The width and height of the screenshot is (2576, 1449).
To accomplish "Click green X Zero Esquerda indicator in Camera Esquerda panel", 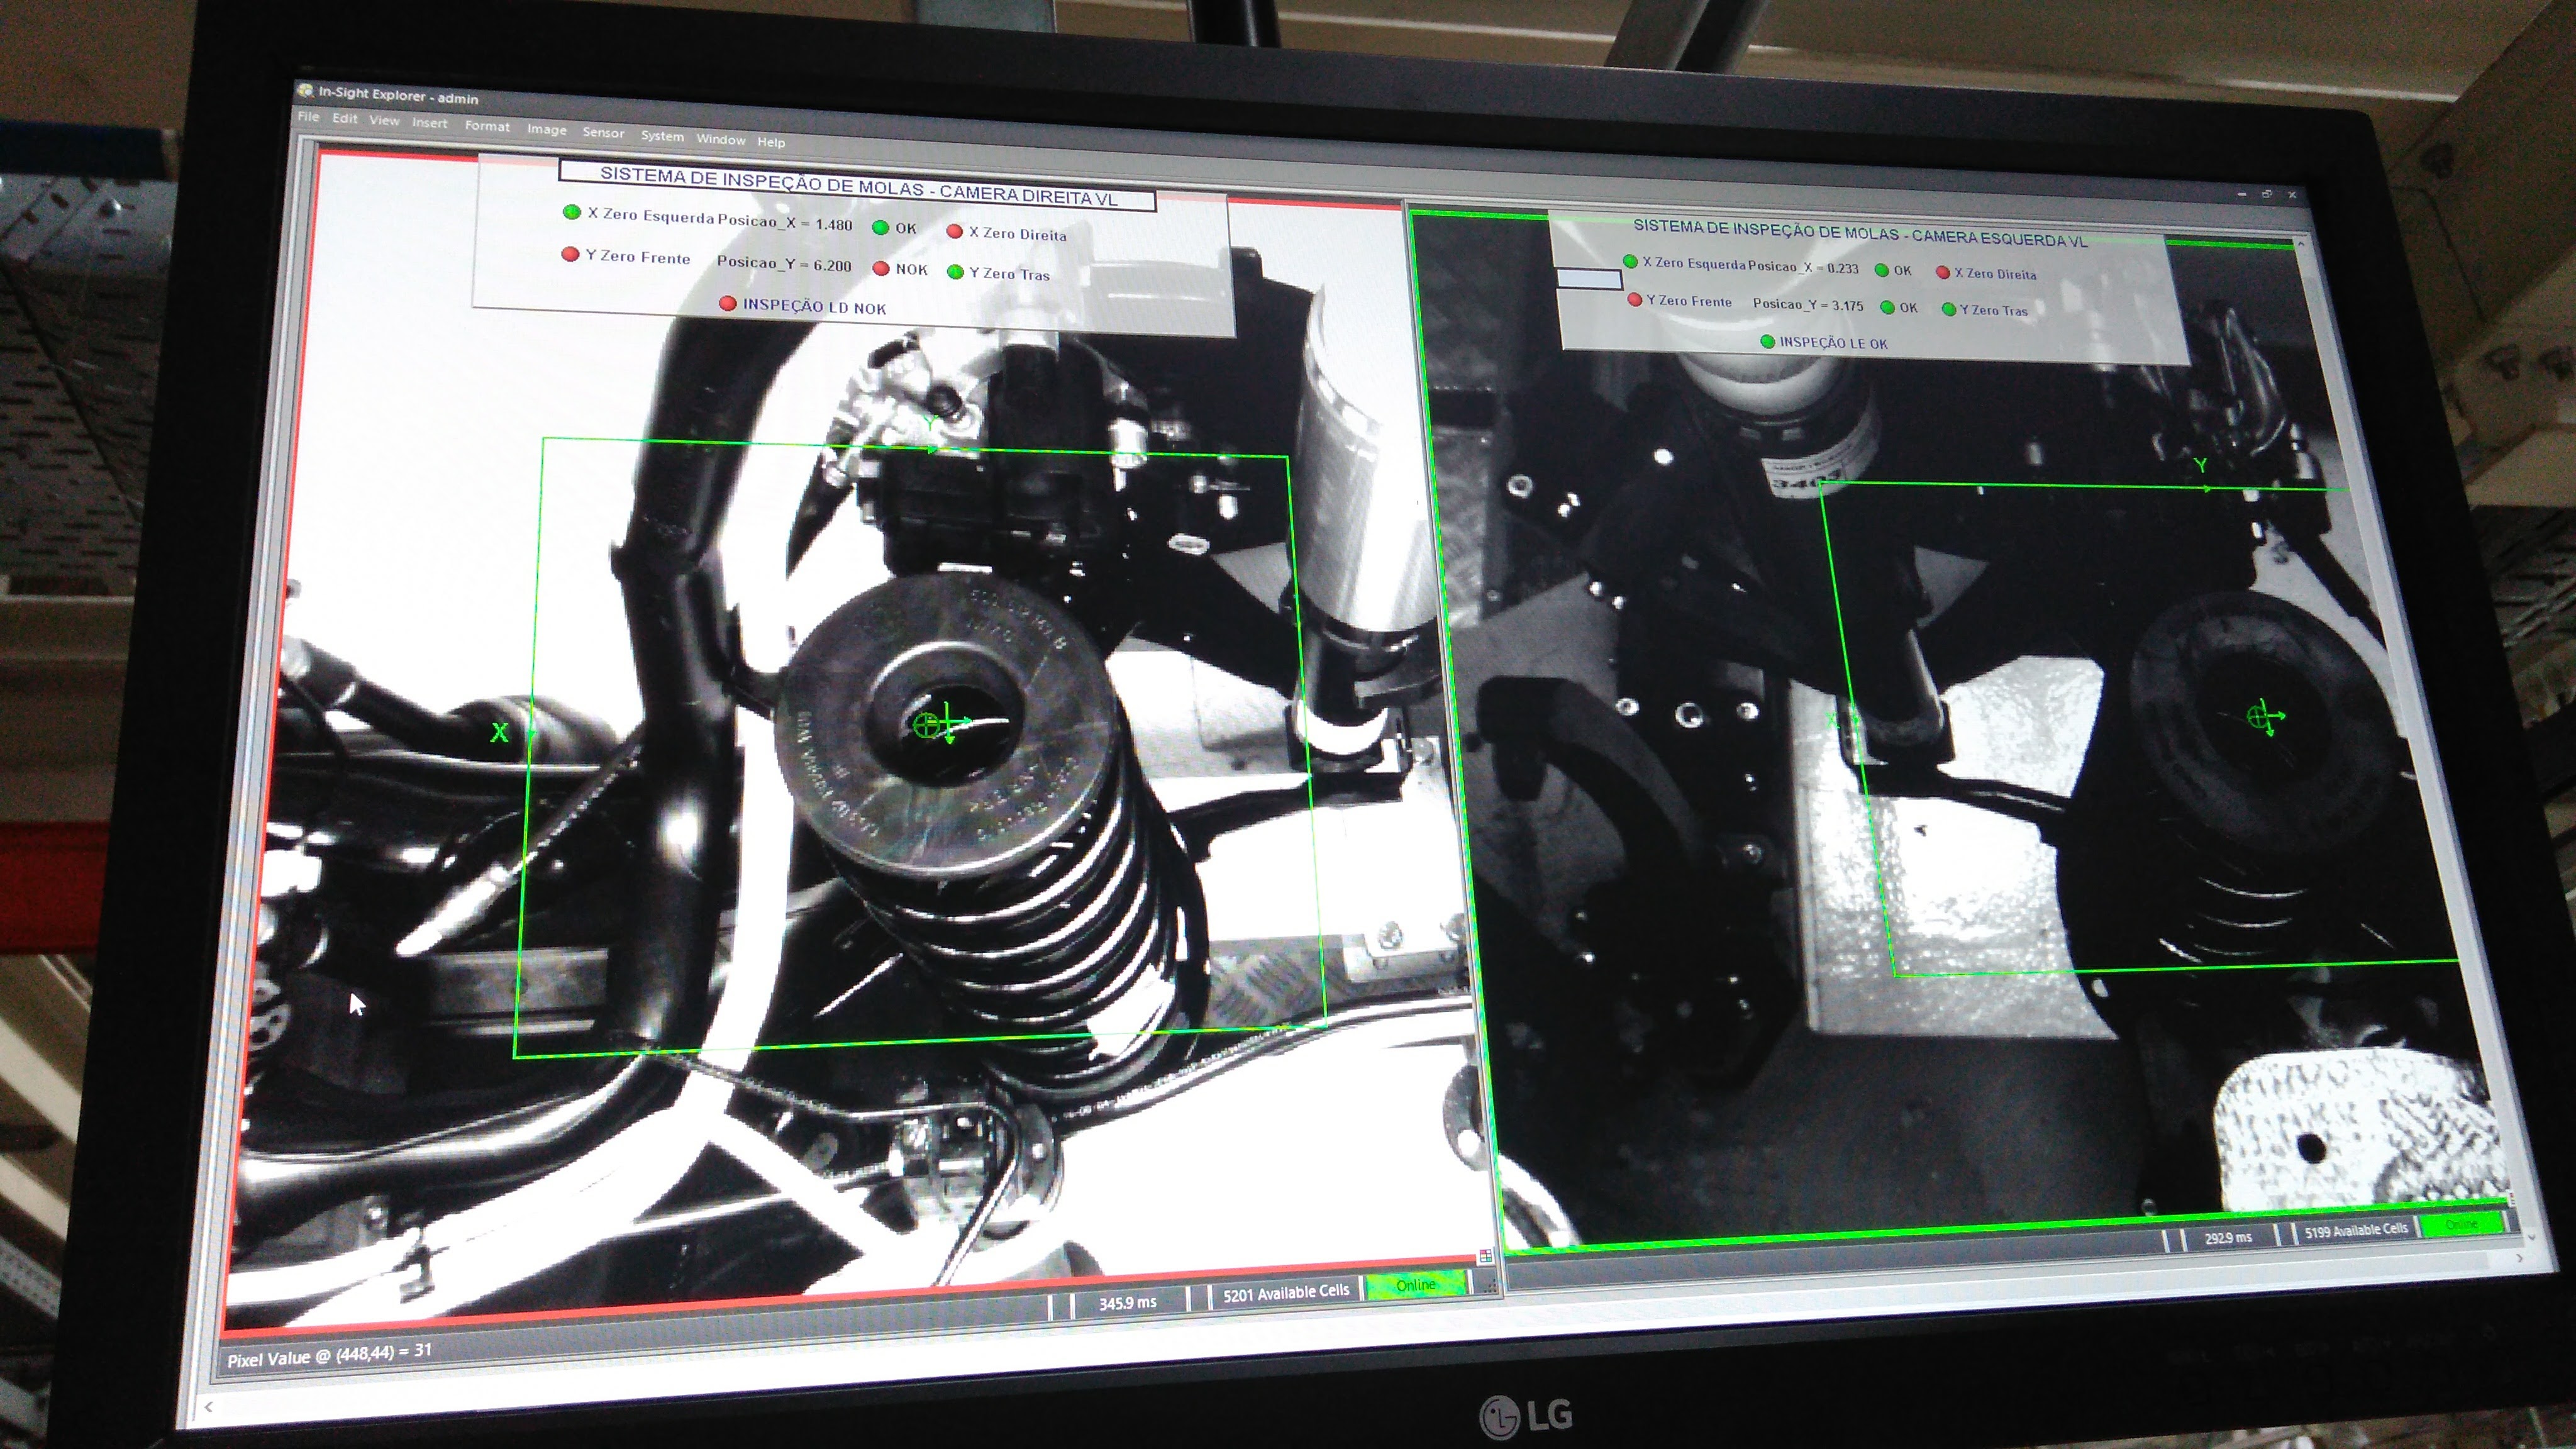I will [1630, 261].
